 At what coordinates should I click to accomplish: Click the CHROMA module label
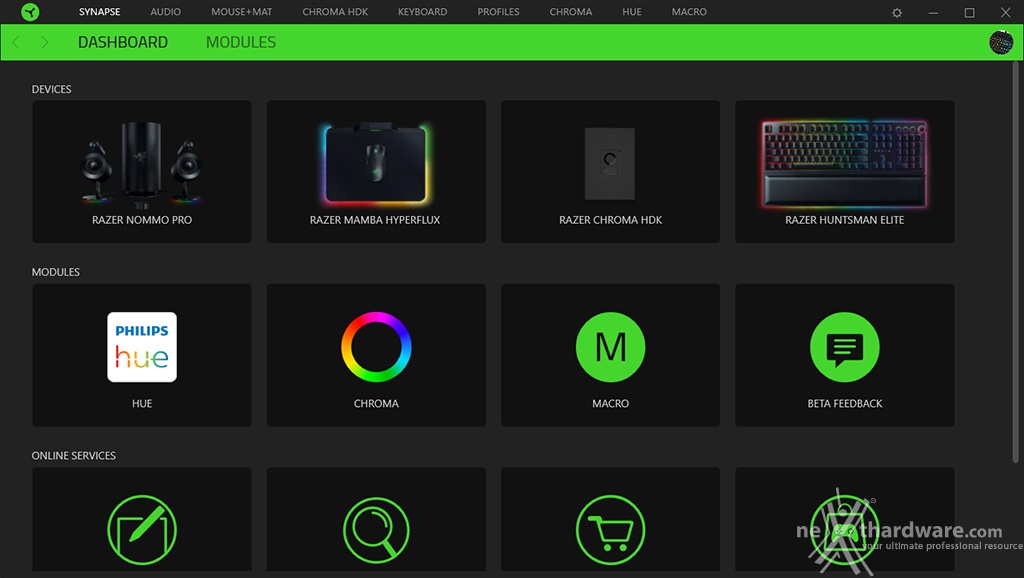click(376, 404)
